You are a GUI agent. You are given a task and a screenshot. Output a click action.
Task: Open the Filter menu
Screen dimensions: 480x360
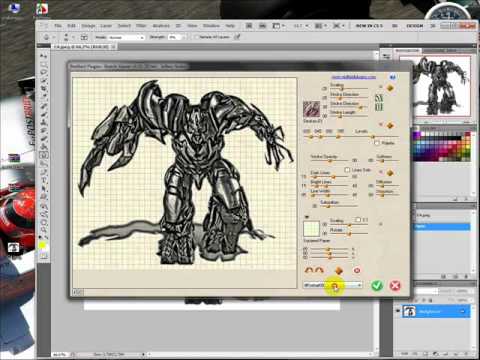point(141,26)
